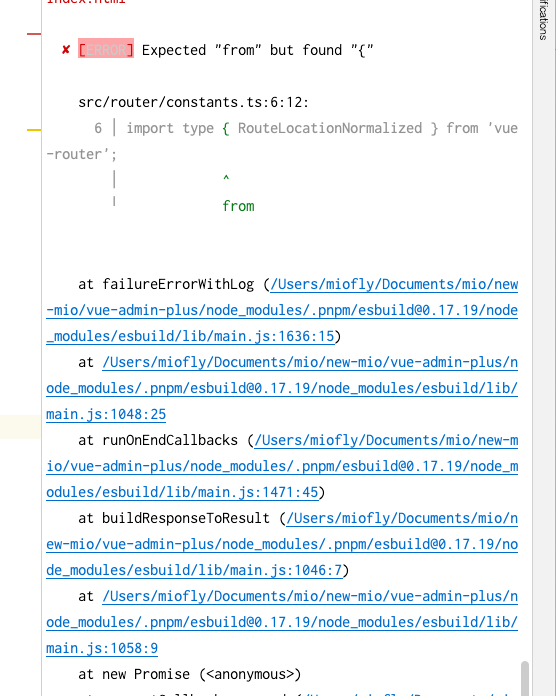
Task: Open the runOnEndCallbacks main.js:1471:45 link
Action: click(282, 466)
